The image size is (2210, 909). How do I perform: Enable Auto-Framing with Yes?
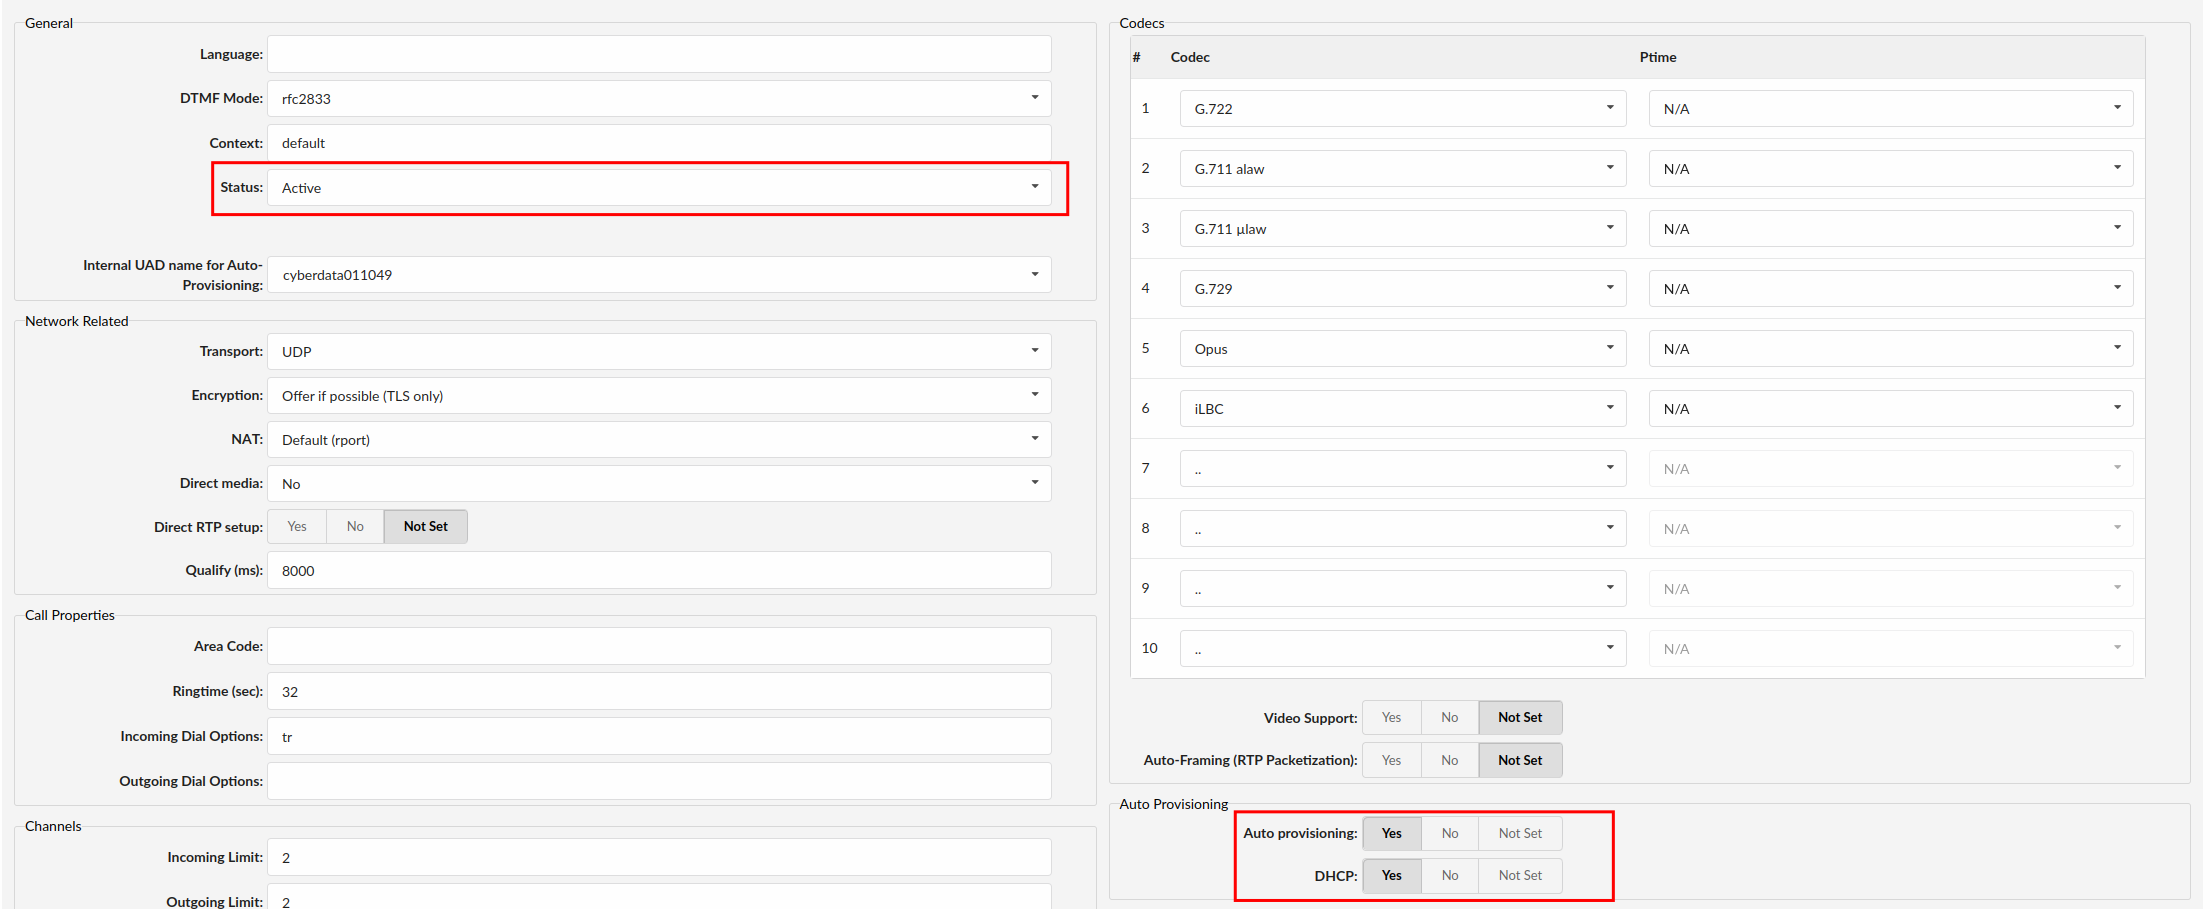click(1391, 761)
